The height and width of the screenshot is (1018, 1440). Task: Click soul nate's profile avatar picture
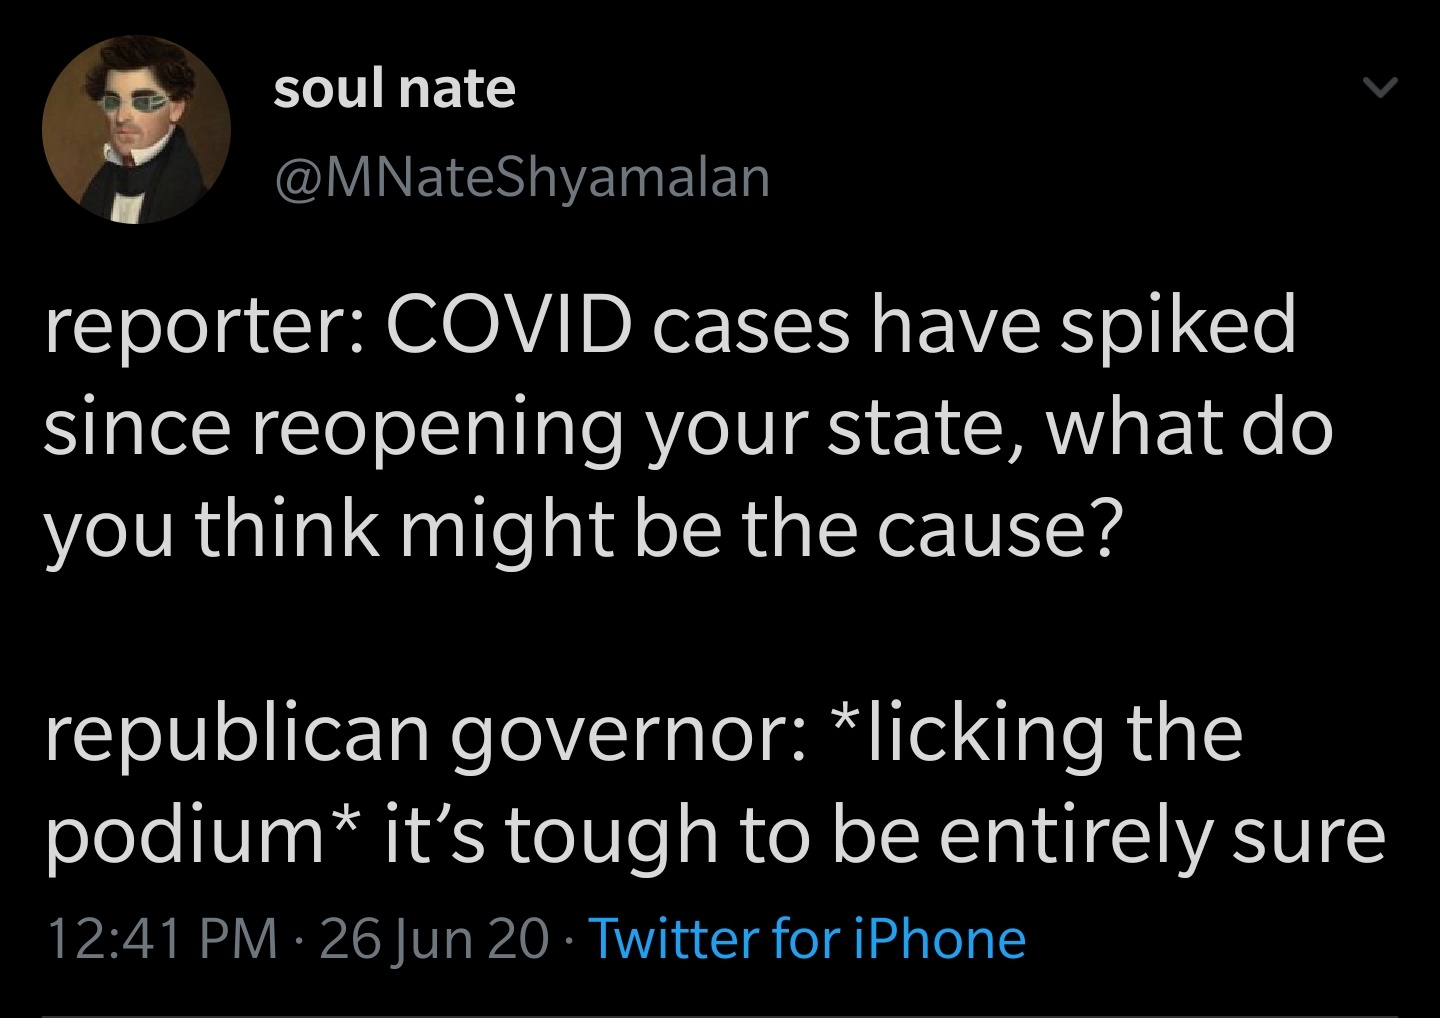pyautogui.click(x=136, y=130)
